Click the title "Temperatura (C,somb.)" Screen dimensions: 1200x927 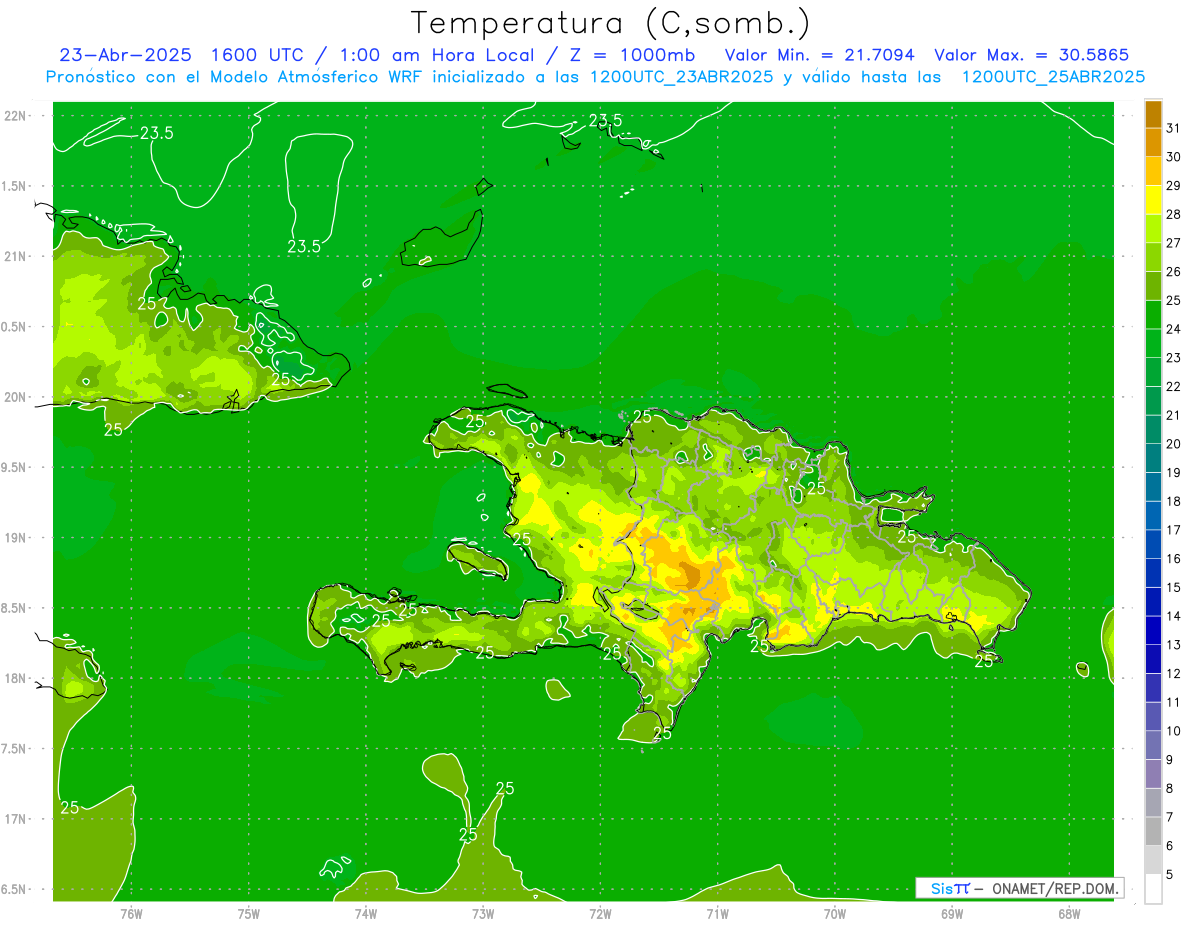(x=610, y=24)
